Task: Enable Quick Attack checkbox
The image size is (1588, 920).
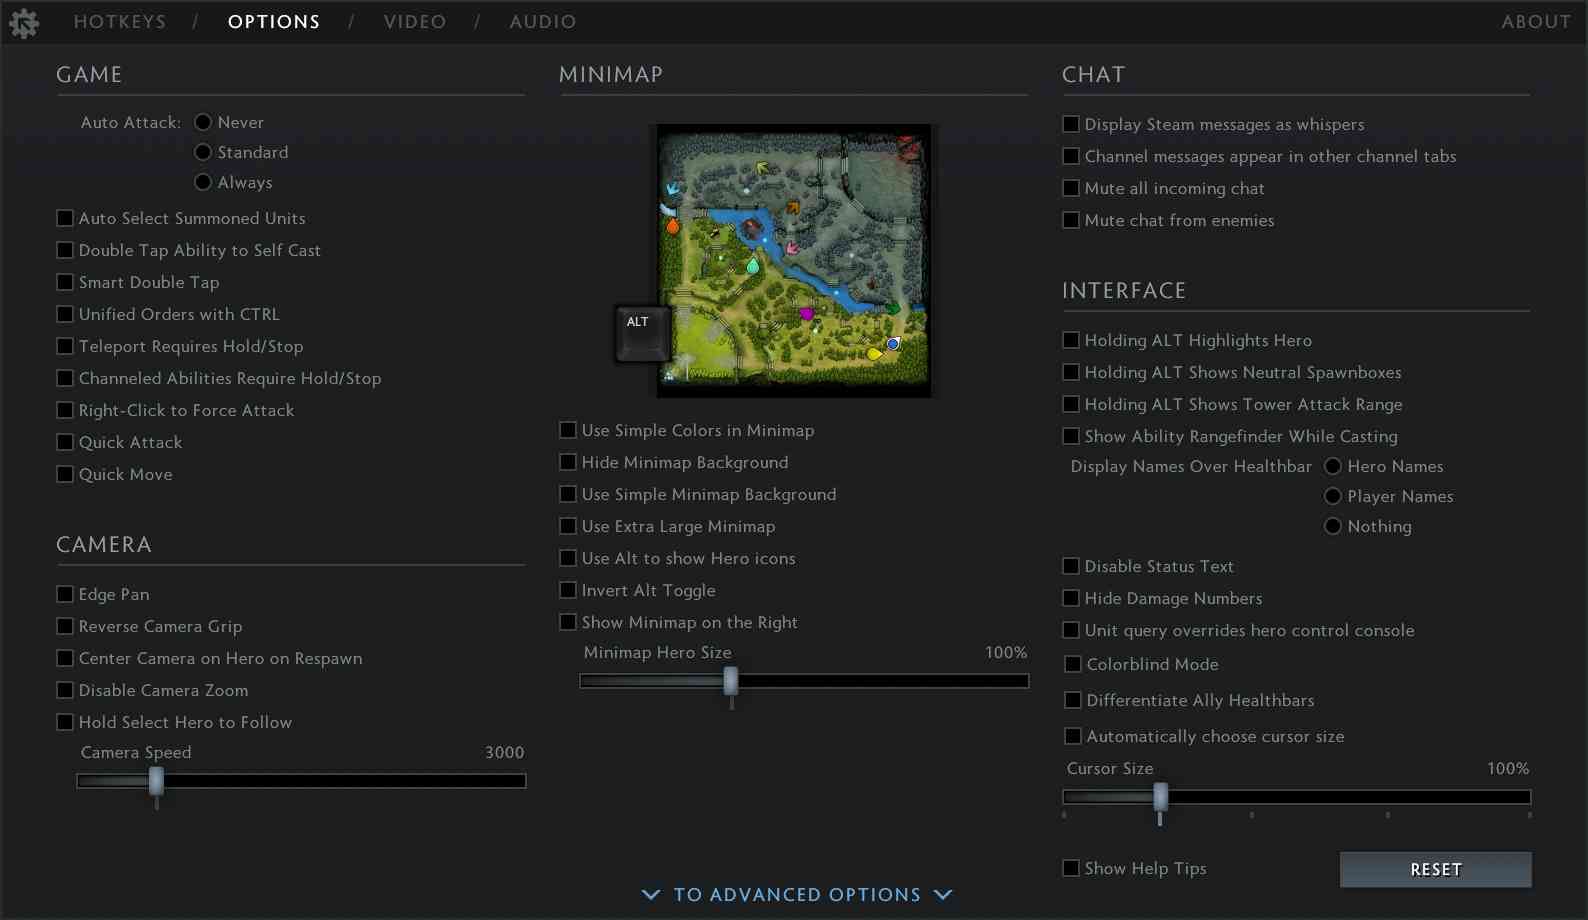Action: (x=66, y=442)
